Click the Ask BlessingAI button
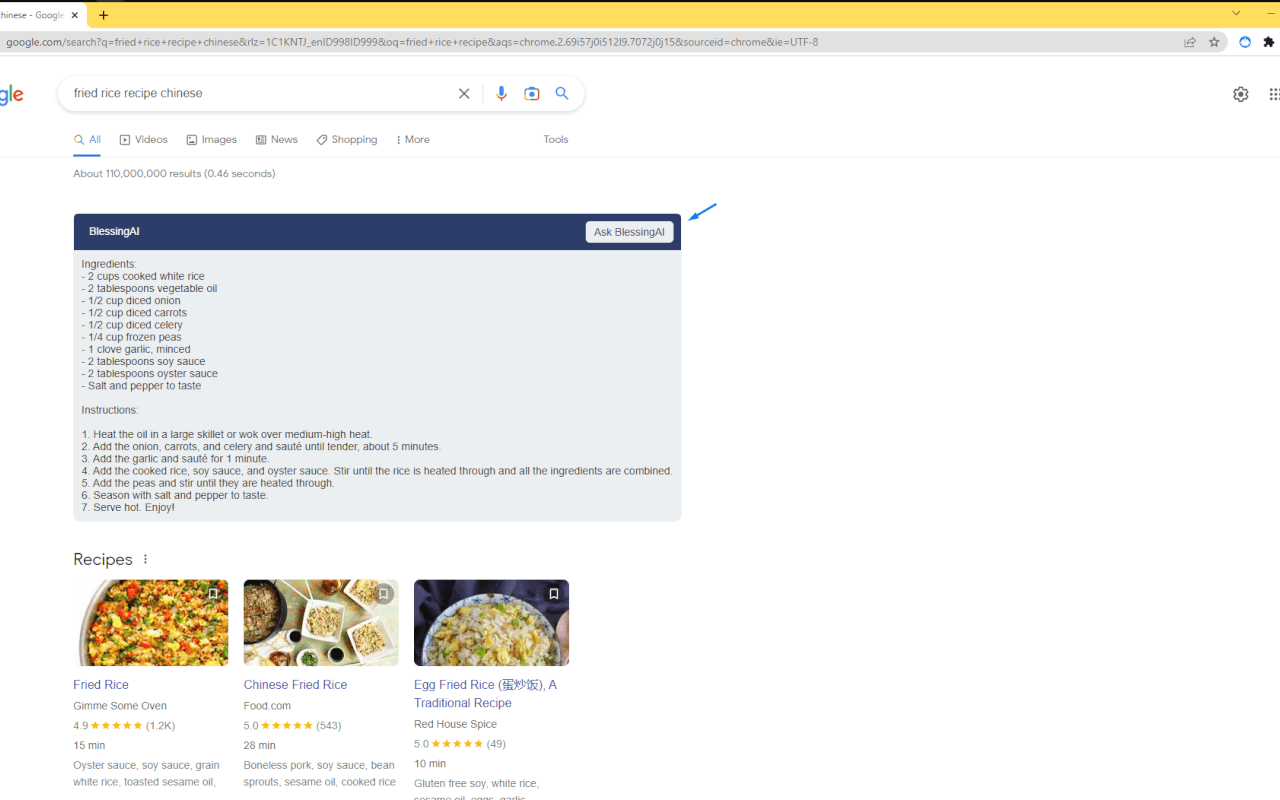Screen dimensions: 1280x800 pyautogui.click(x=629, y=231)
